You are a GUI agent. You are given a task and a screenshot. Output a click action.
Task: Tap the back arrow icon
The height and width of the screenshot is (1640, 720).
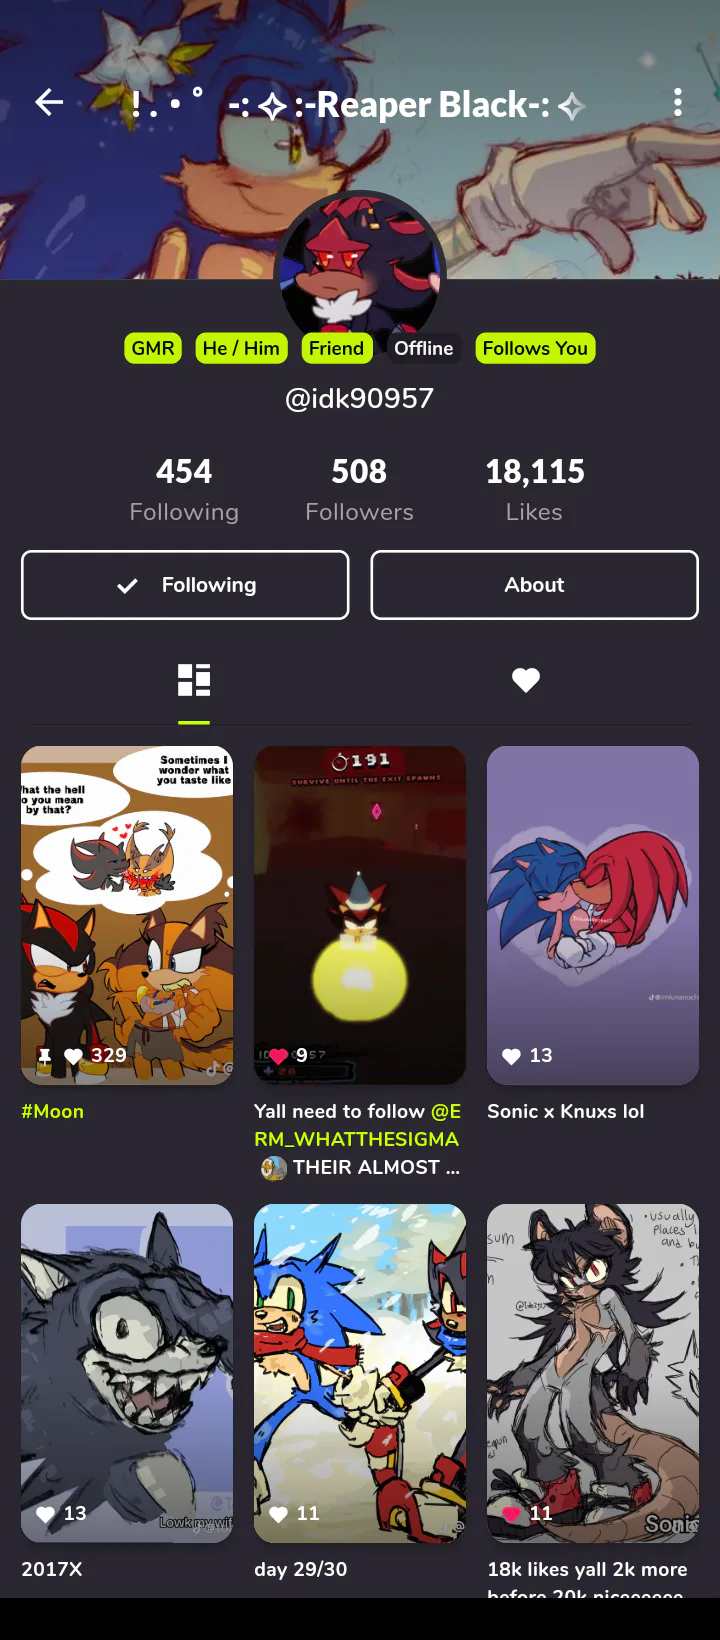pos(49,102)
